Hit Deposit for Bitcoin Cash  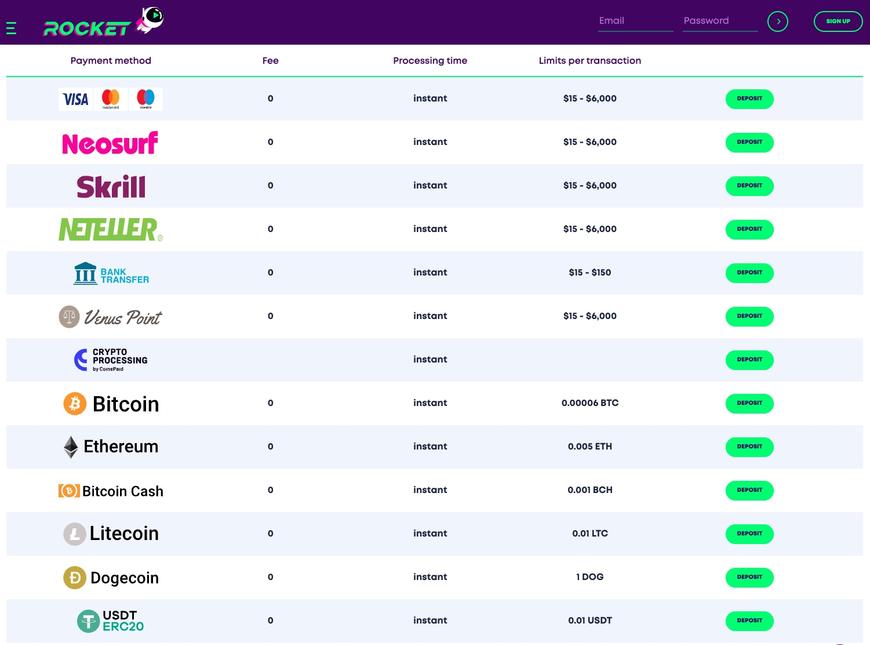[749, 491]
